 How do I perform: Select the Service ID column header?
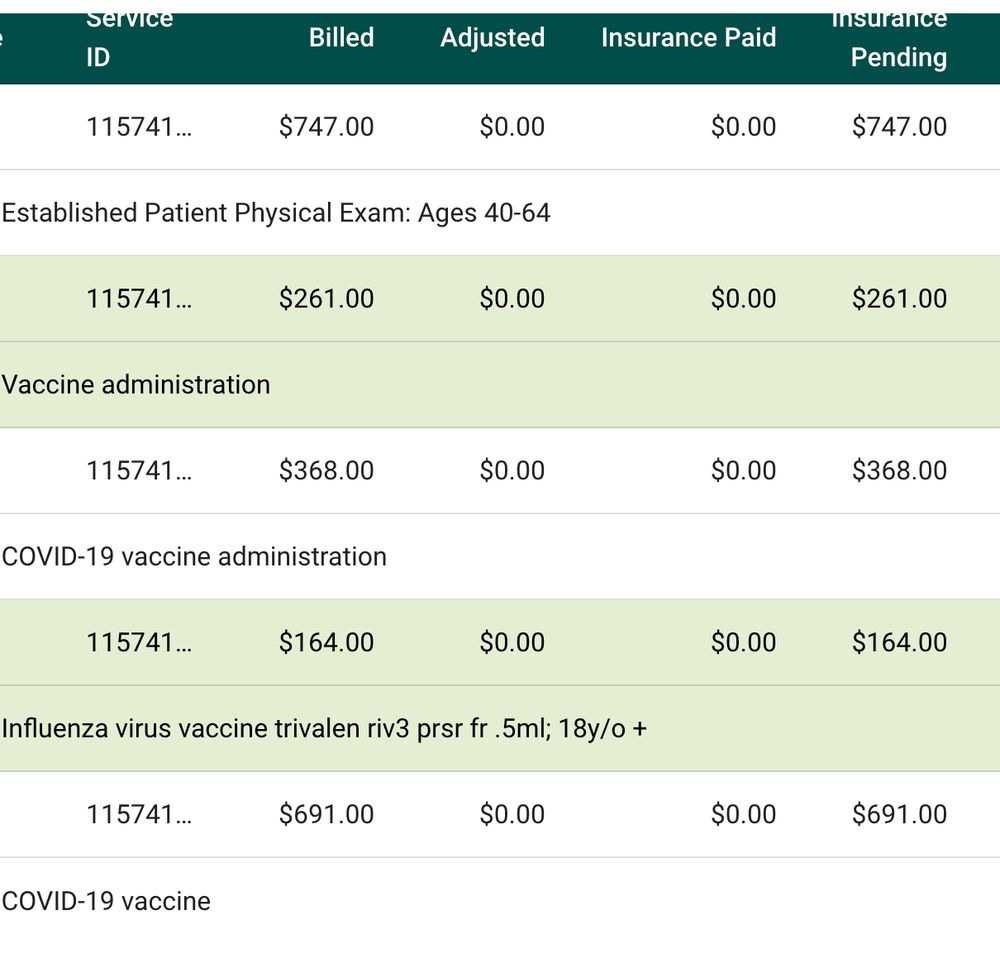[x=129, y=40]
